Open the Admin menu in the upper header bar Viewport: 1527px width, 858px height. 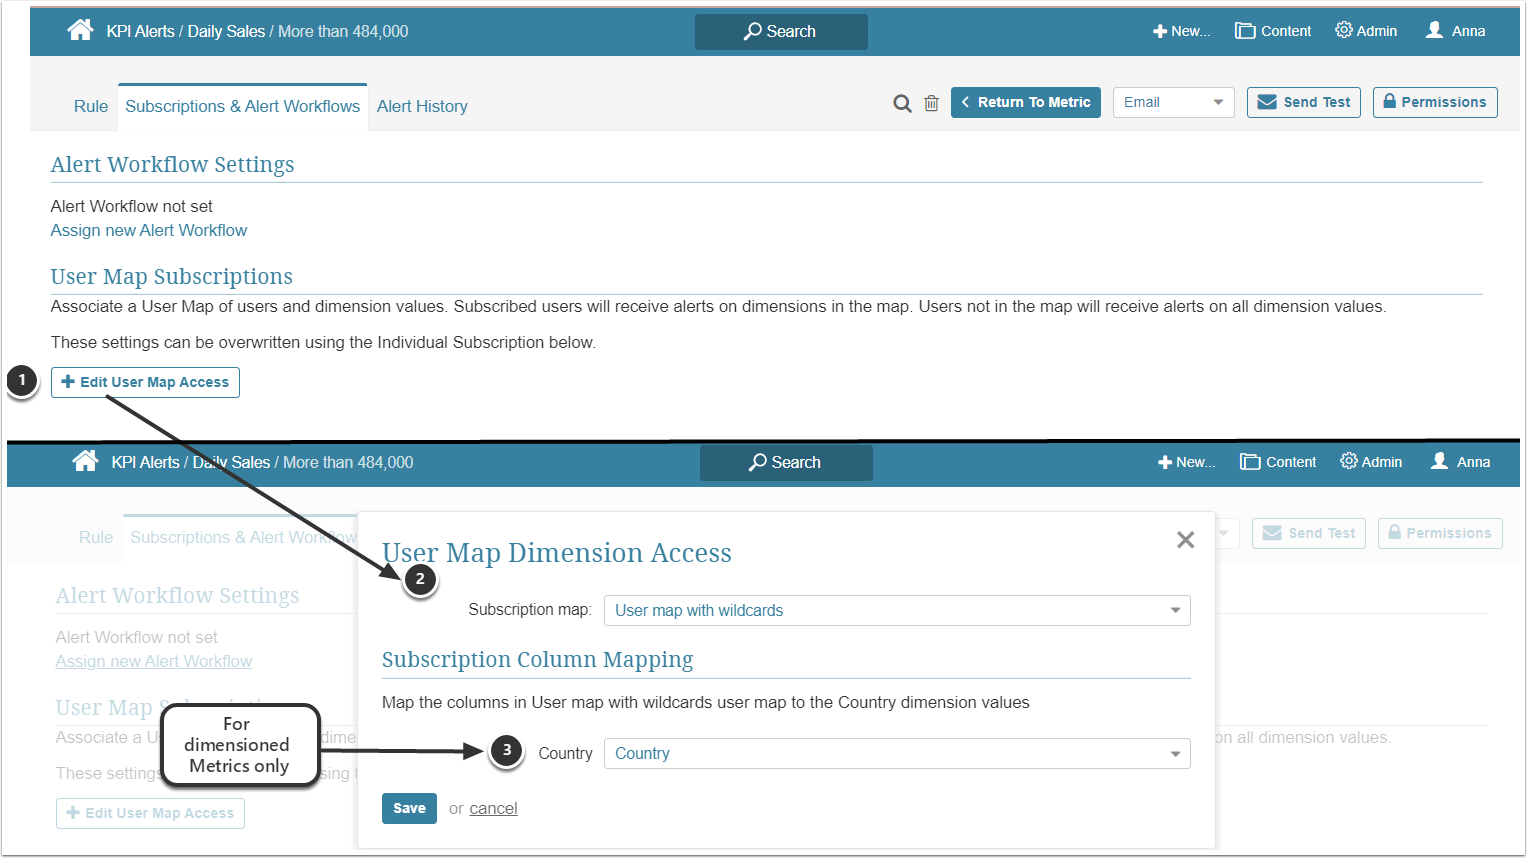1366,31
